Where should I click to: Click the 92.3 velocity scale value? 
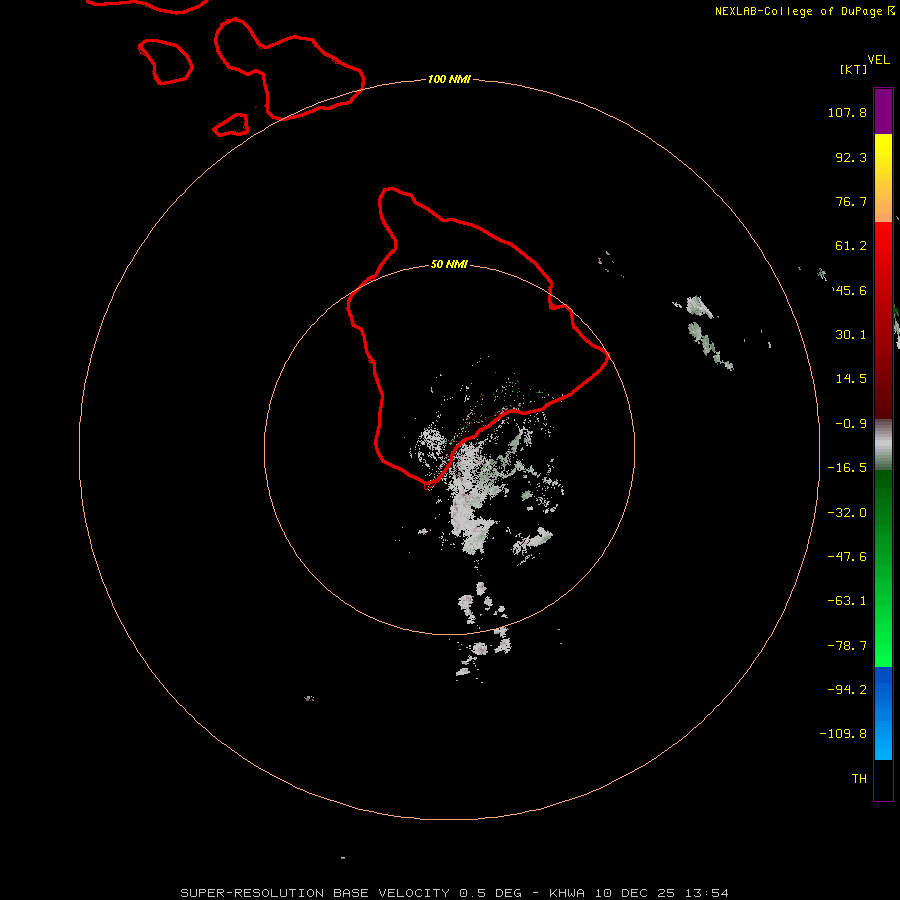point(851,157)
